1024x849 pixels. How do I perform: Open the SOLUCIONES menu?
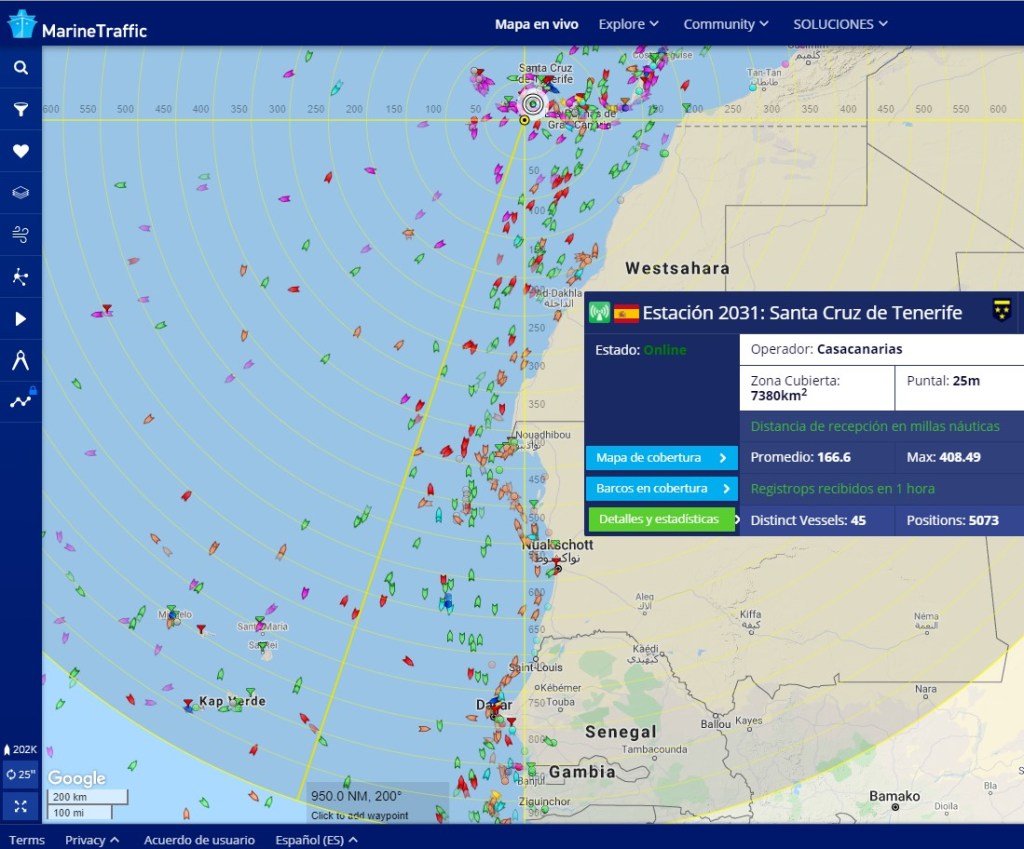[x=839, y=24]
